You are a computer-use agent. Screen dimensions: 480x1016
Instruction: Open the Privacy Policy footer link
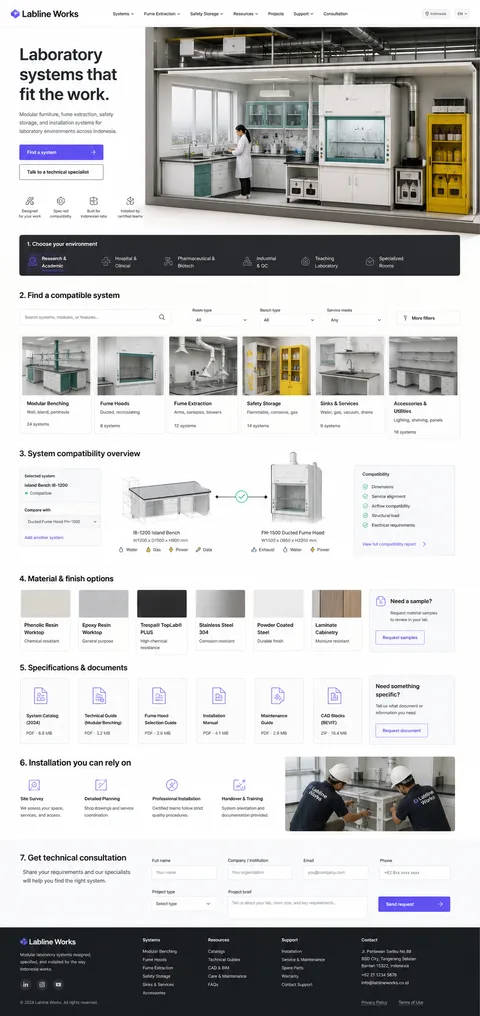[374, 1002]
